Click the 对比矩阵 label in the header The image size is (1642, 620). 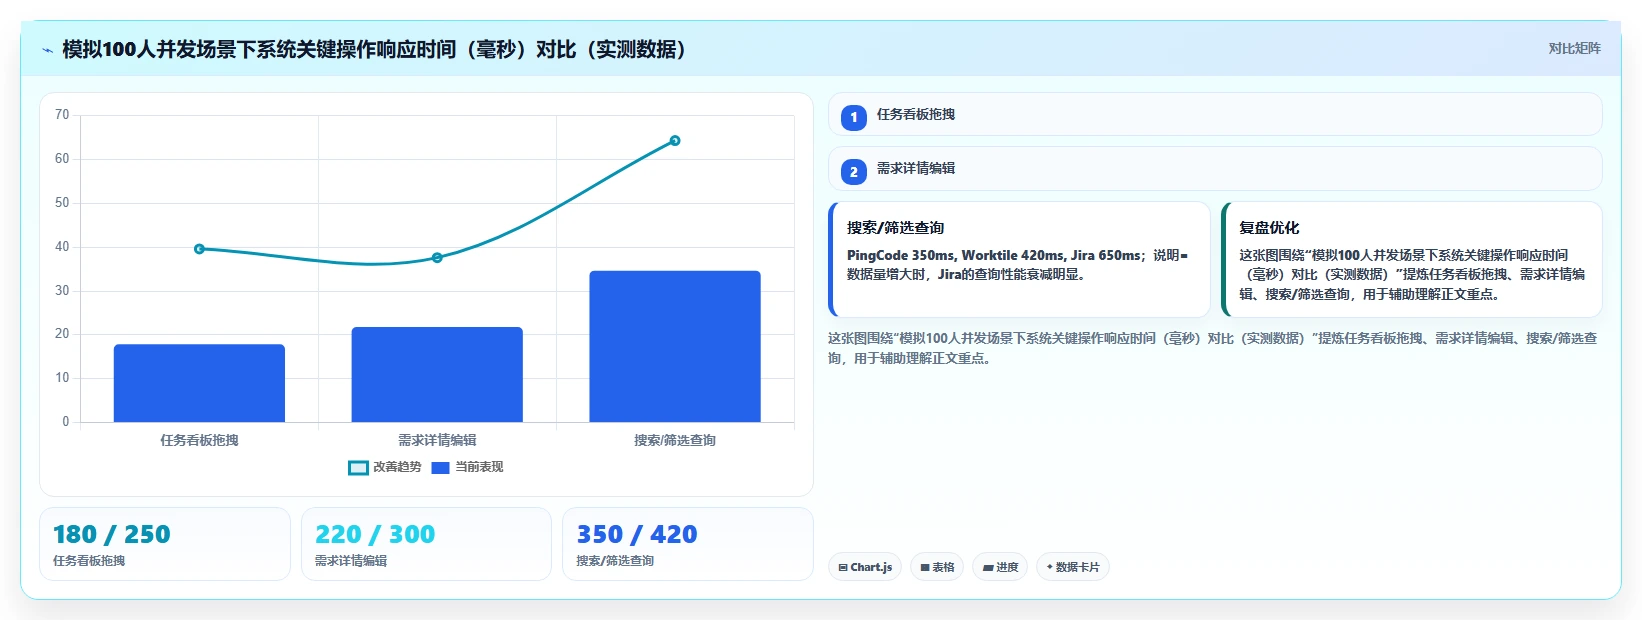point(1574,48)
